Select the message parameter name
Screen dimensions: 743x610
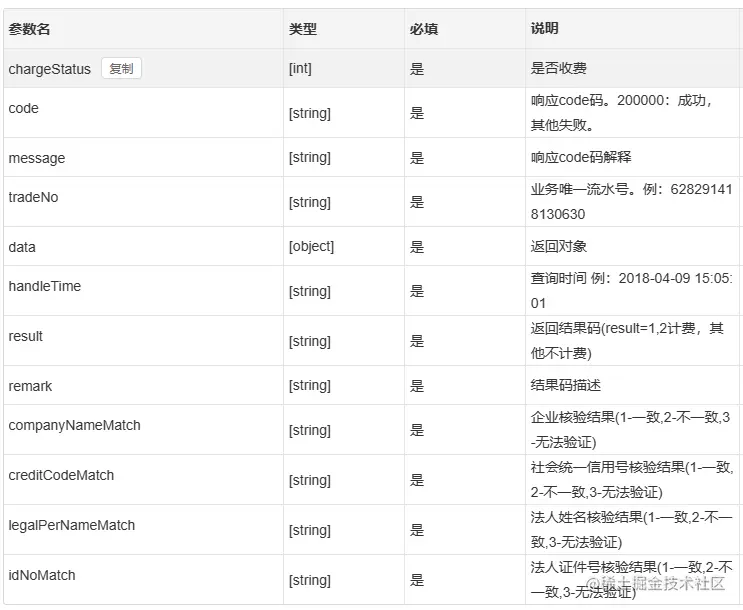[x=37, y=158]
